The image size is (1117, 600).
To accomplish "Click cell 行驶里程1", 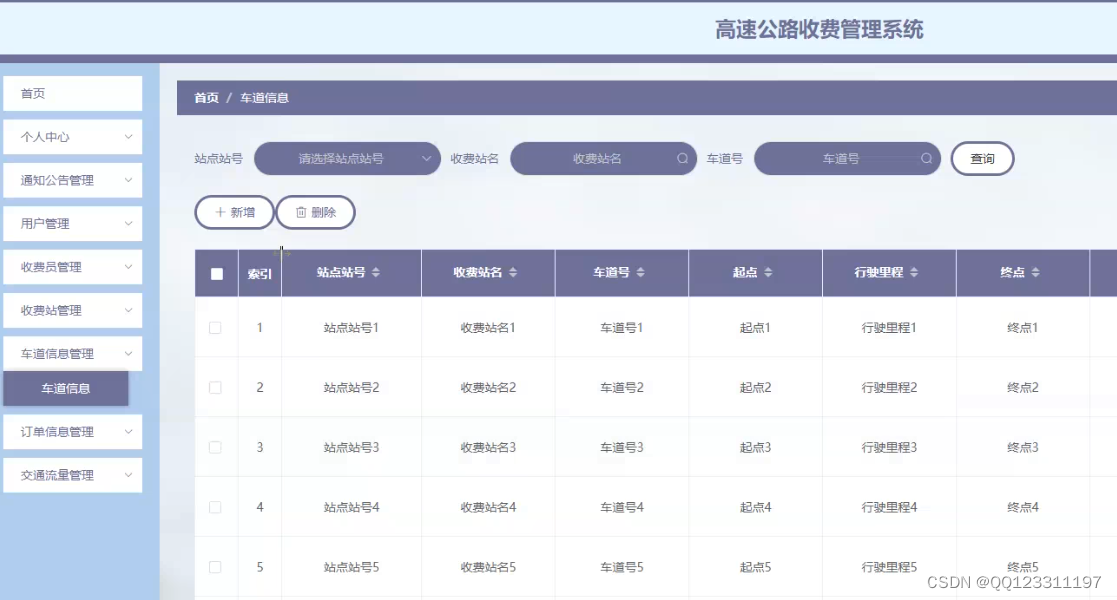I will pos(889,328).
